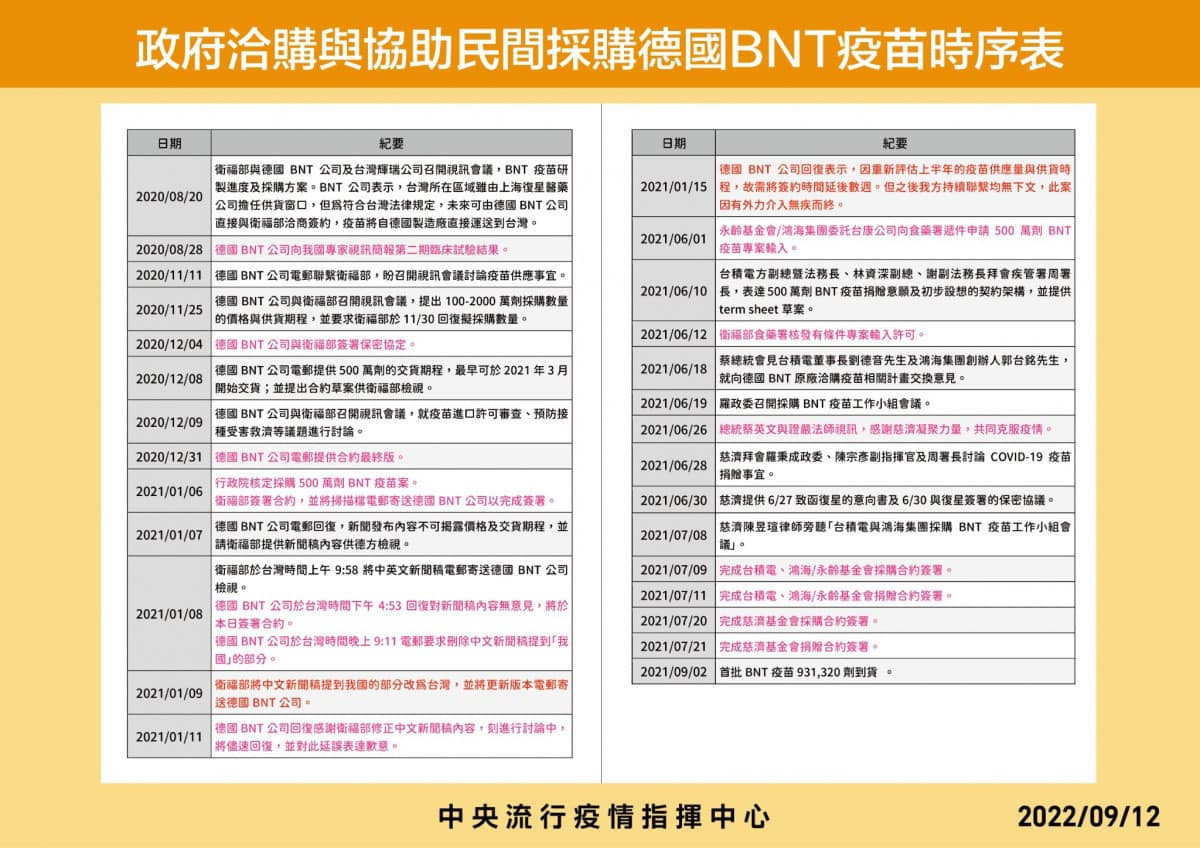The height and width of the screenshot is (848, 1200).
Task: Click the date cell 2020/08/28
Action: tap(169, 249)
